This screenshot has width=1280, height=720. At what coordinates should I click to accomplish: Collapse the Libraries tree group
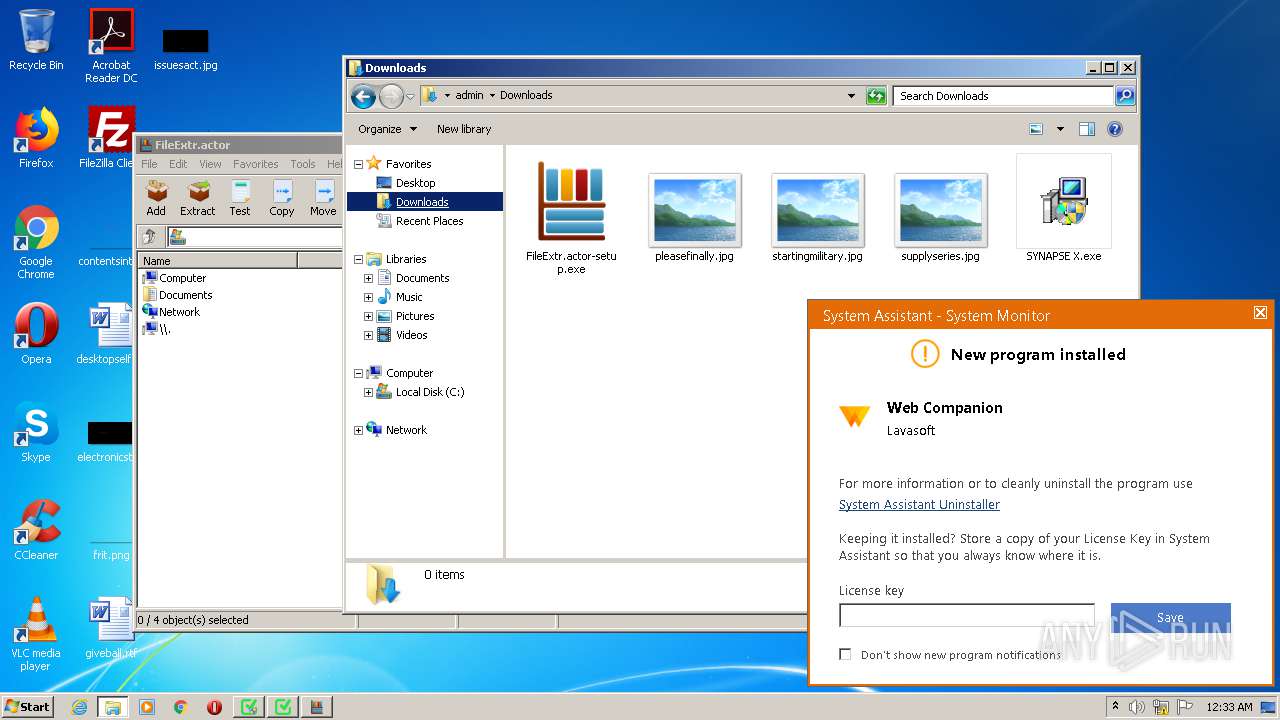[x=359, y=259]
